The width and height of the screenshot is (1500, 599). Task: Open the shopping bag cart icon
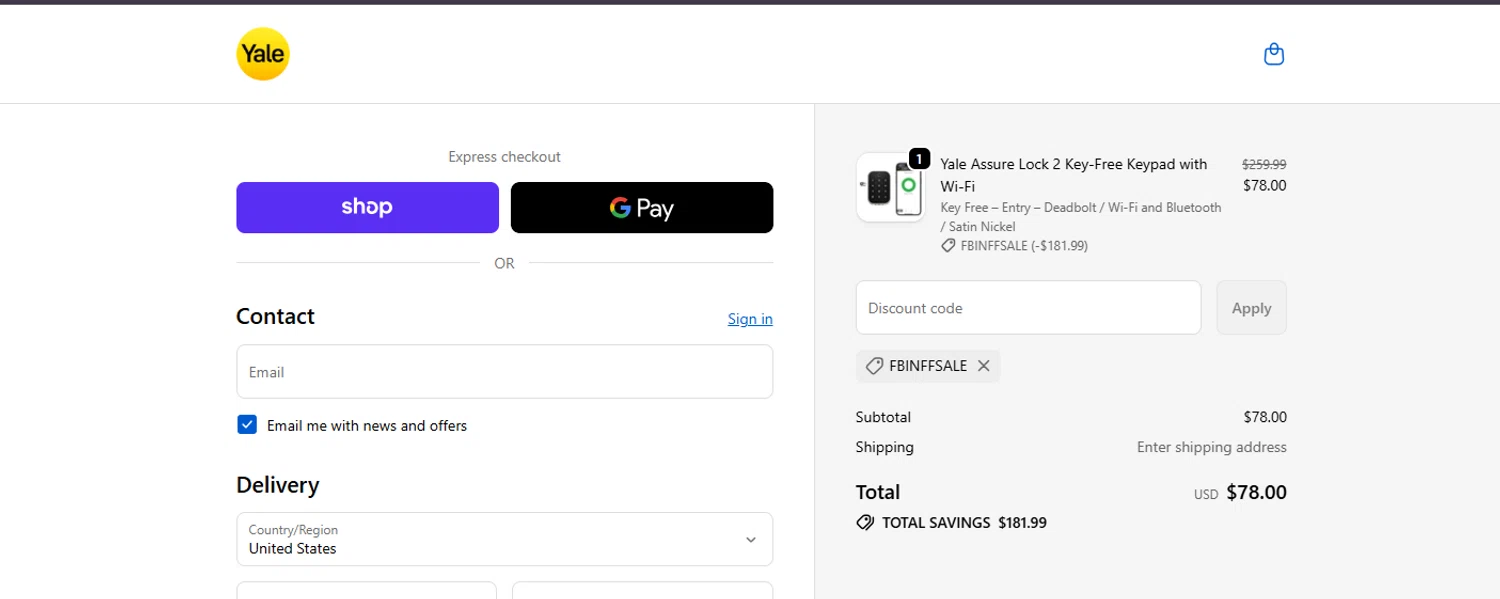coord(1274,54)
